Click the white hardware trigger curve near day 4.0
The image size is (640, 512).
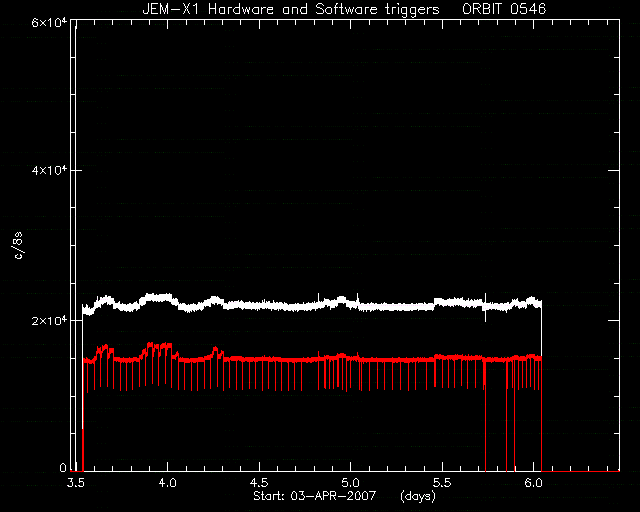(x=167, y=298)
